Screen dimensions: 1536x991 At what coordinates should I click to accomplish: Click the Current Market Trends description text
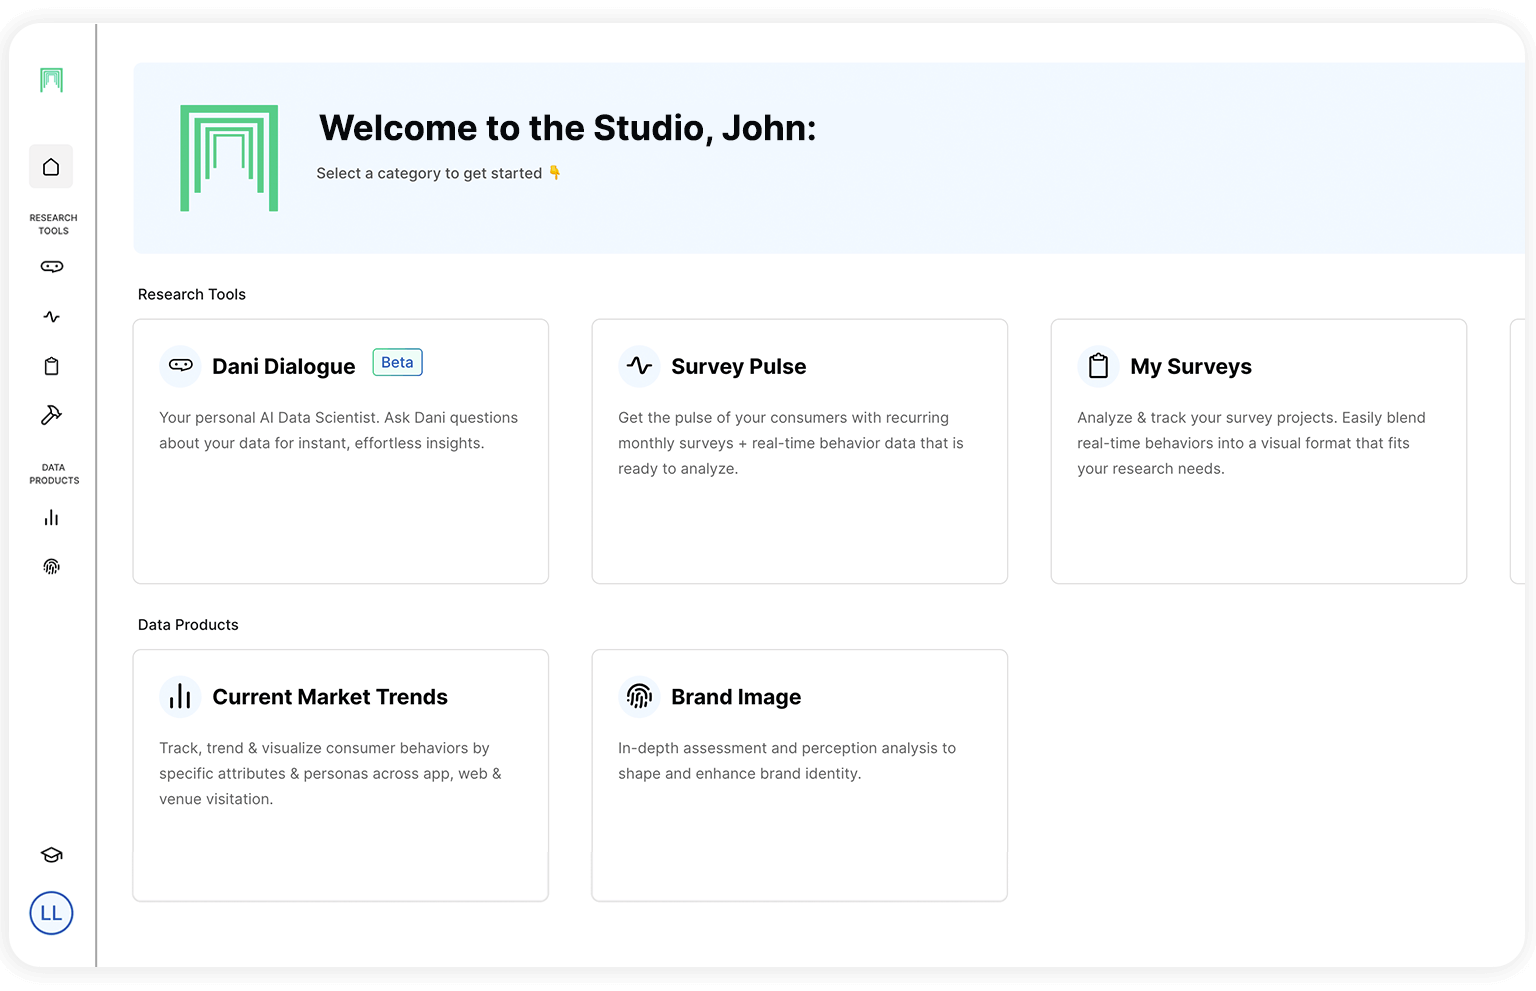pos(330,773)
